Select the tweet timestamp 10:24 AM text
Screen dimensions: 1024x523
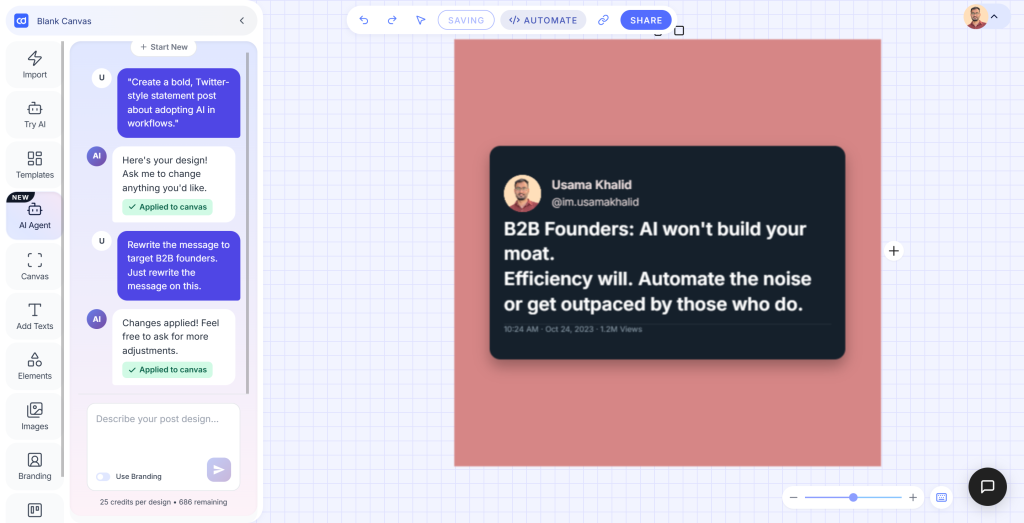(573, 329)
